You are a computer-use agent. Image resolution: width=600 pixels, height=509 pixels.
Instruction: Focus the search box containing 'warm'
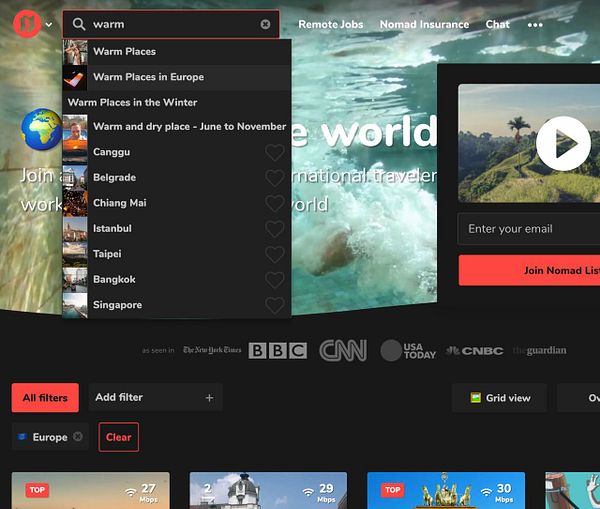point(171,24)
